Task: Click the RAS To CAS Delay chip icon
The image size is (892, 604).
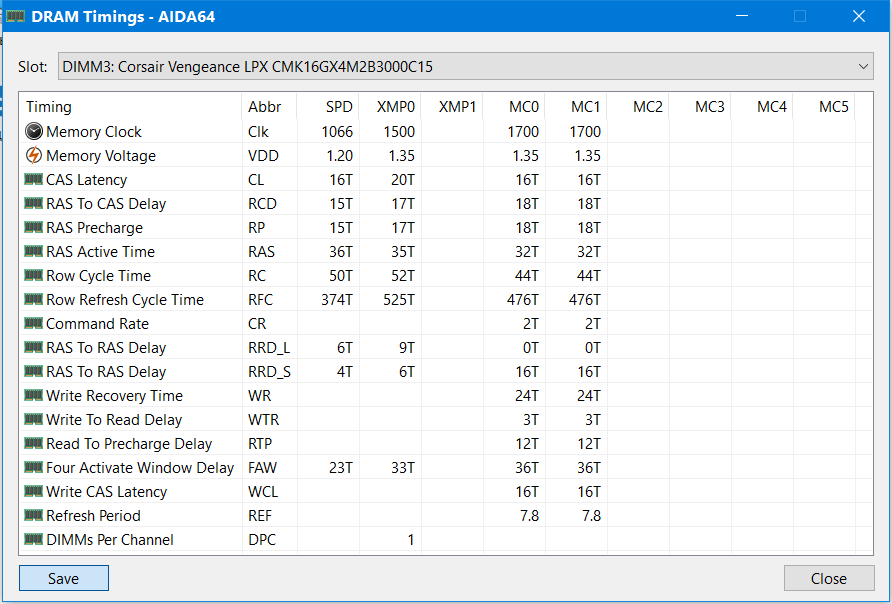Action: pyautogui.click(x=34, y=203)
